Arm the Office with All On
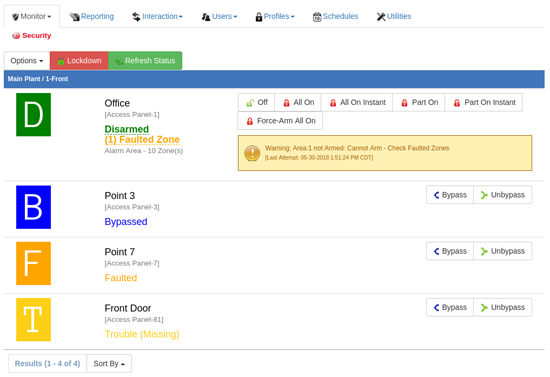The width and height of the screenshot is (550, 377). 298,102
